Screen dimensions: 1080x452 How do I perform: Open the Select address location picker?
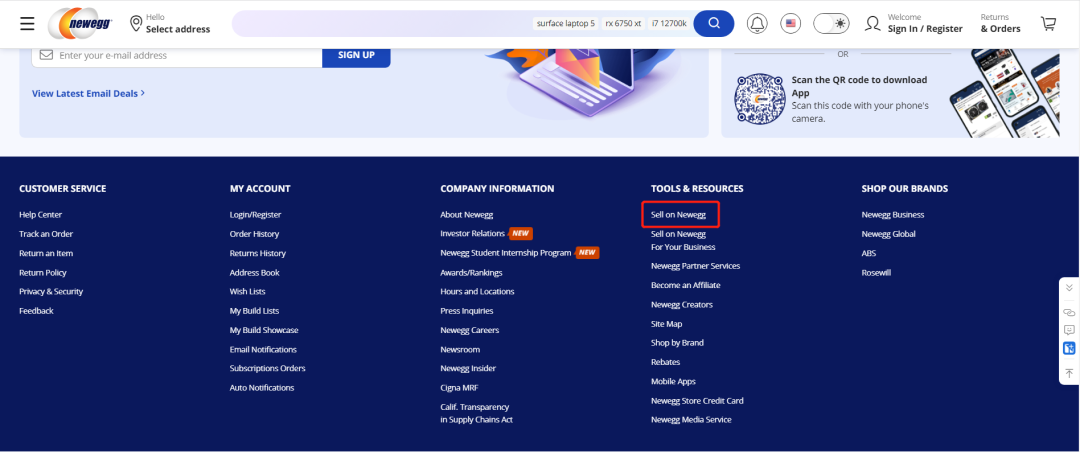(169, 23)
